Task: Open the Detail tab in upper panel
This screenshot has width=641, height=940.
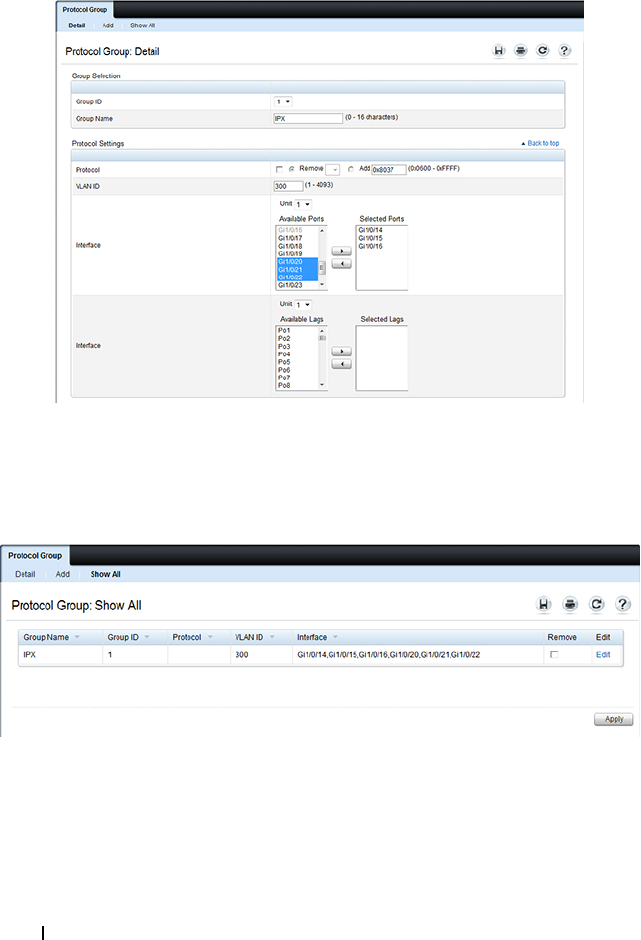Action: coord(77,26)
